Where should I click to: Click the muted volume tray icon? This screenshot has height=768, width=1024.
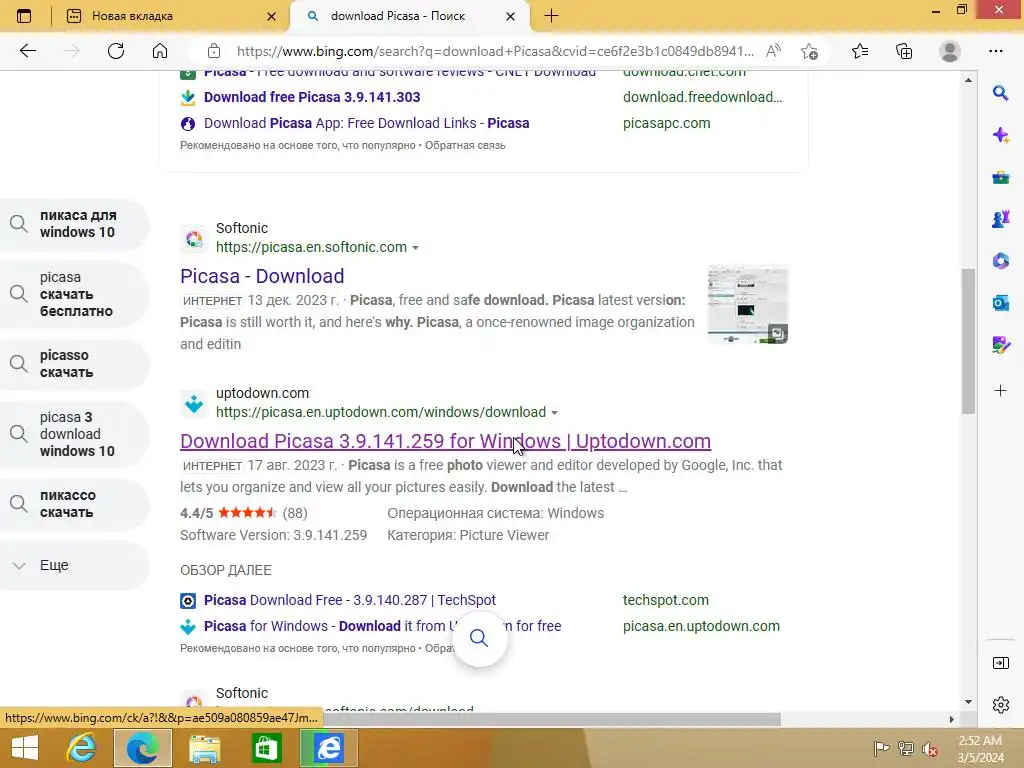tap(929, 748)
